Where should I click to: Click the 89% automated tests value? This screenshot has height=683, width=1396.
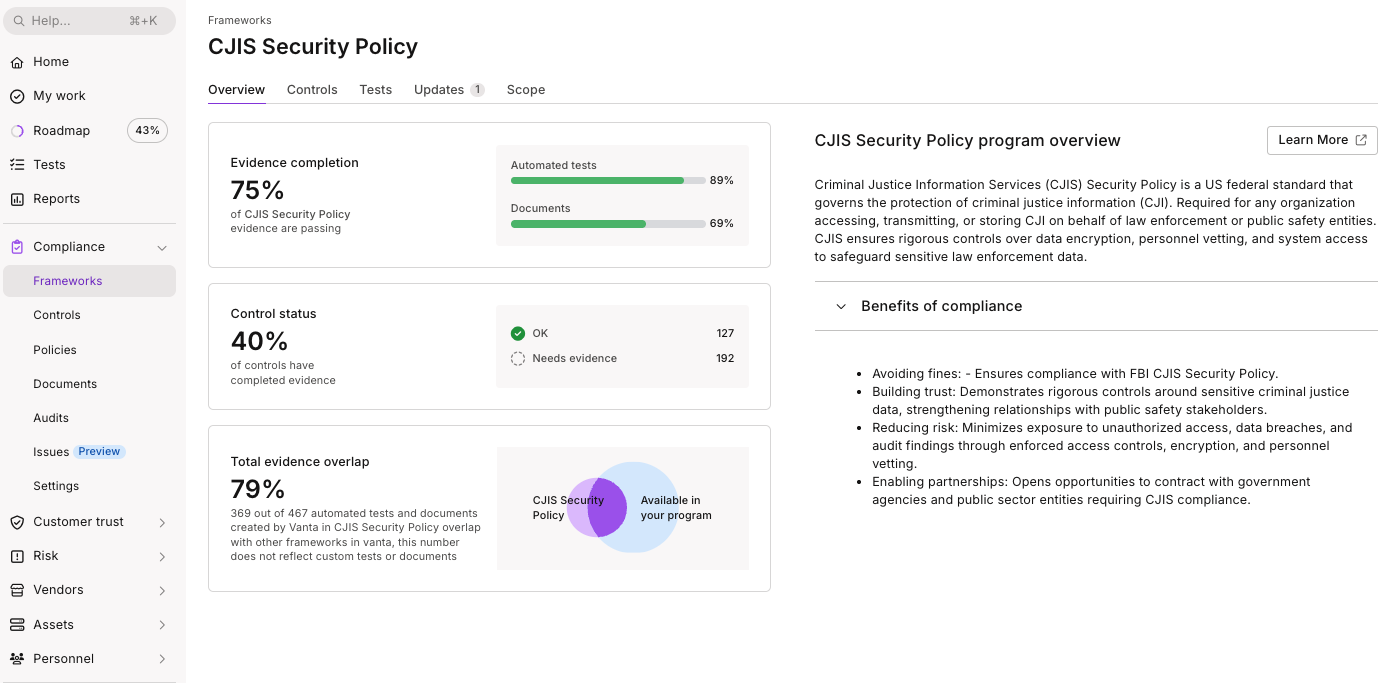[x=722, y=181]
